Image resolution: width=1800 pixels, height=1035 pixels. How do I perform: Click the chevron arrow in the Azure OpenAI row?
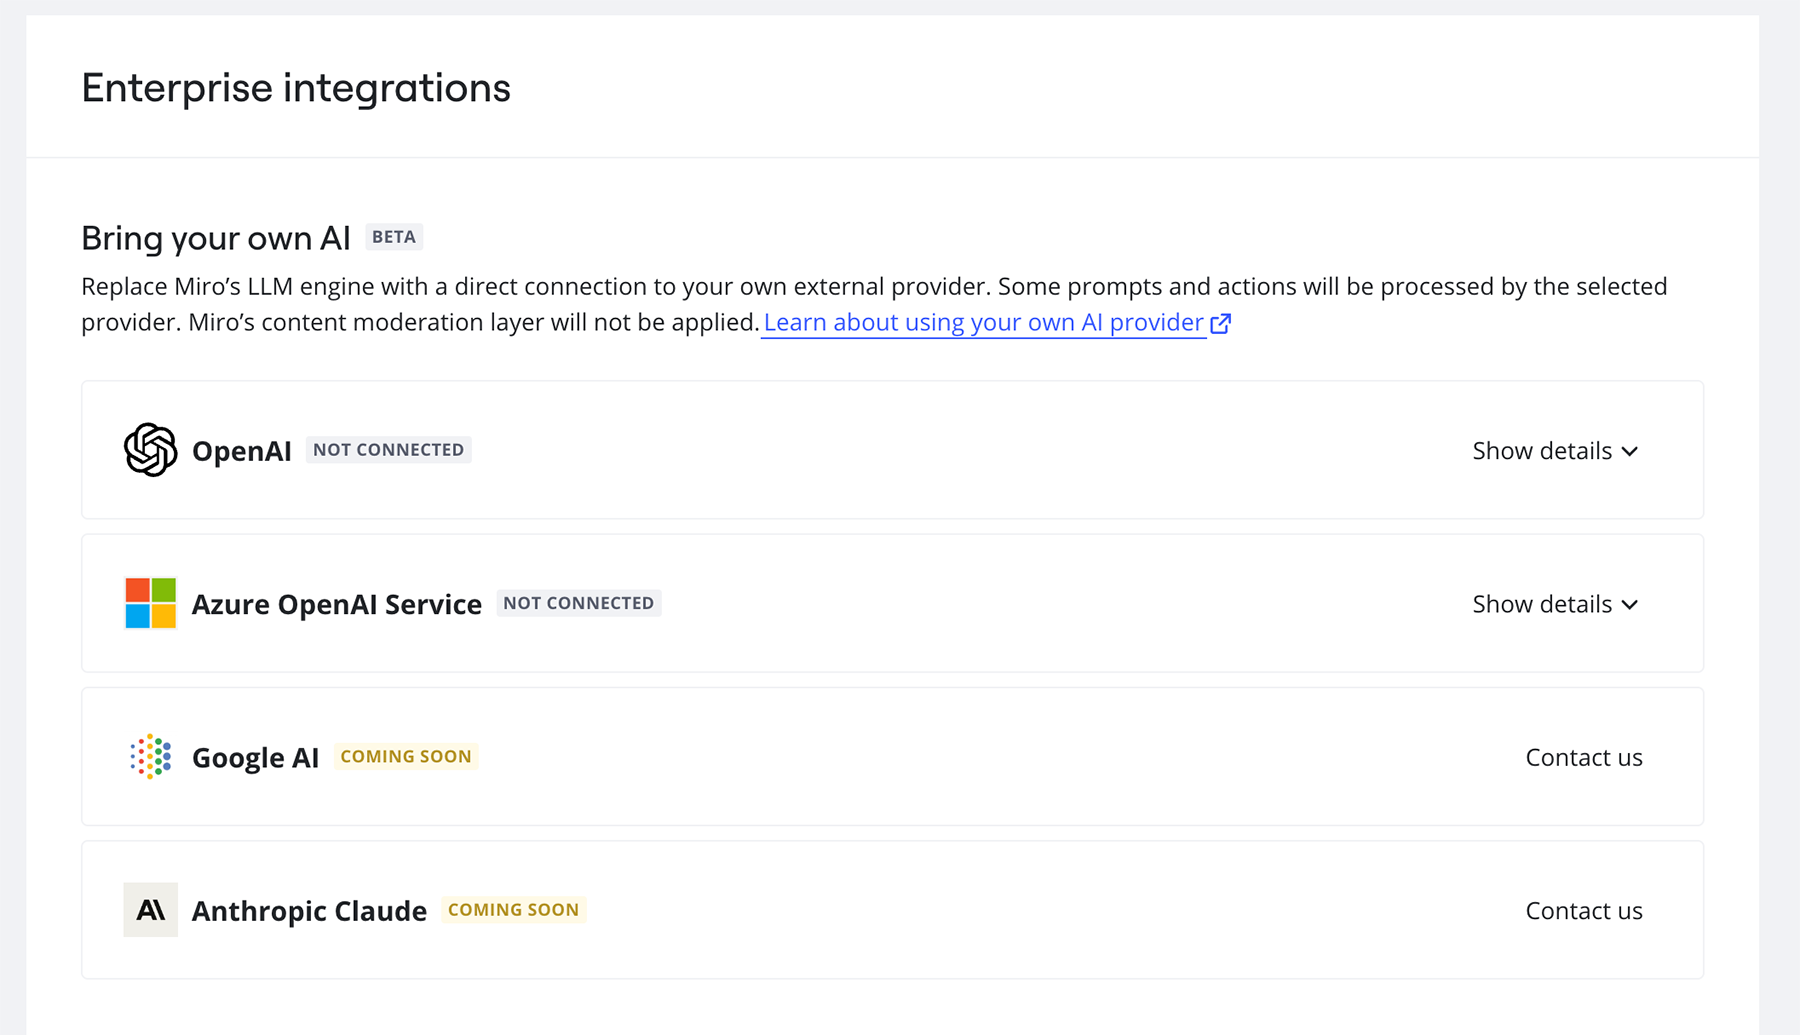coord(1630,605)
